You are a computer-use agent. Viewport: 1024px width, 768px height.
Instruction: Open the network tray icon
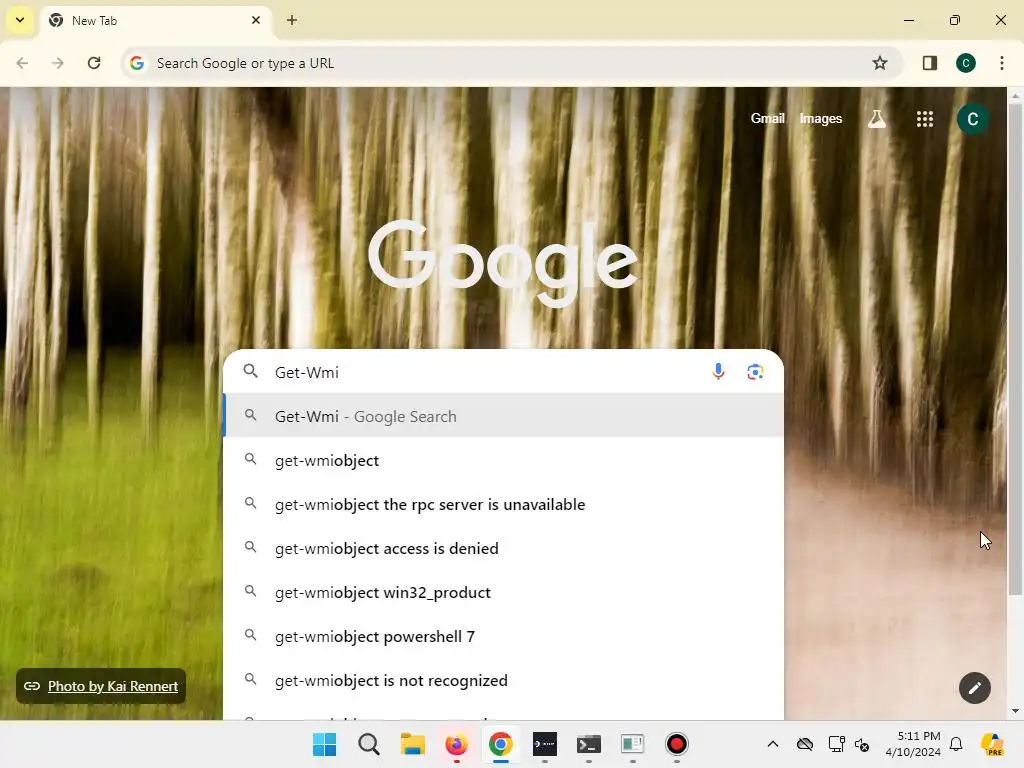click(836, 744)
